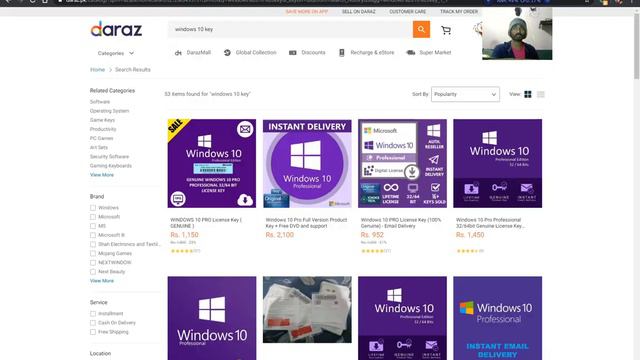Click the Super Market truck icon

(411, 53)
